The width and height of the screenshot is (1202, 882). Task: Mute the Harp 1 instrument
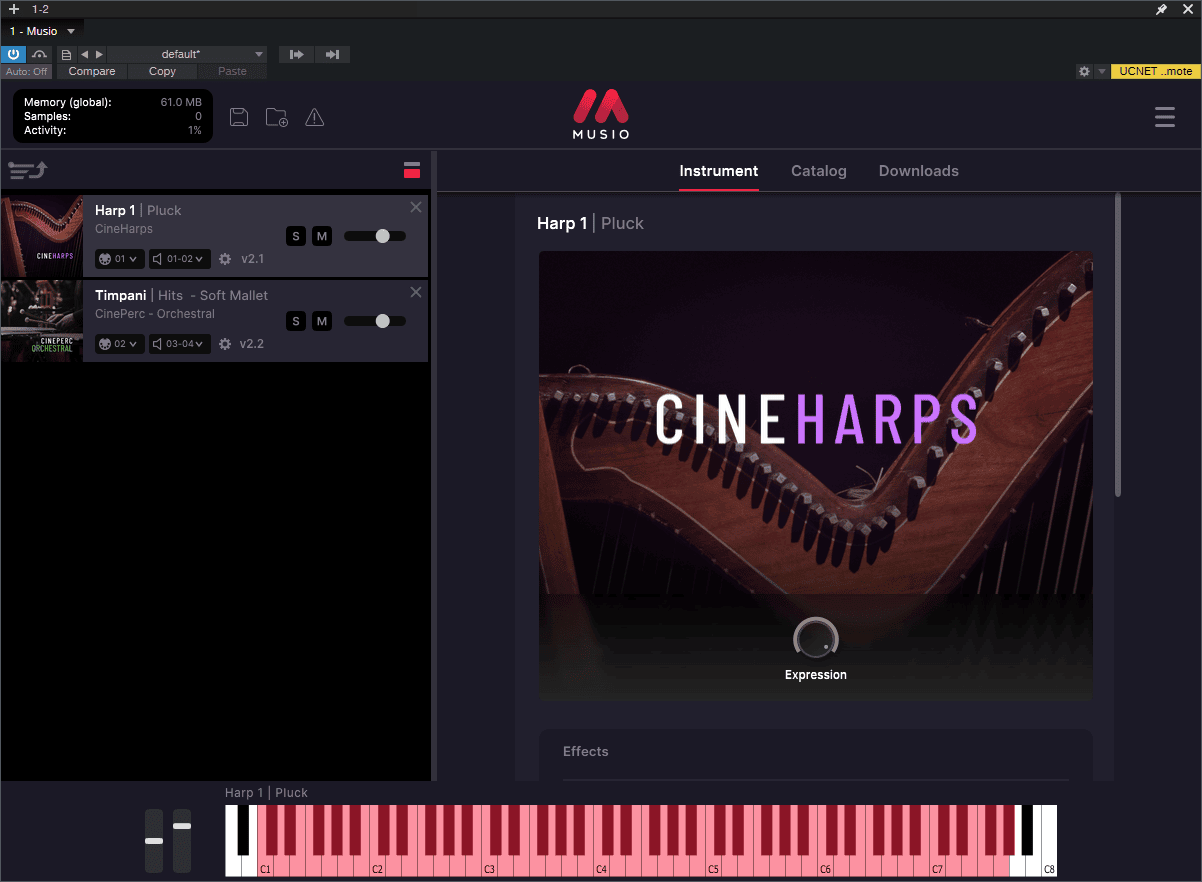322,236
